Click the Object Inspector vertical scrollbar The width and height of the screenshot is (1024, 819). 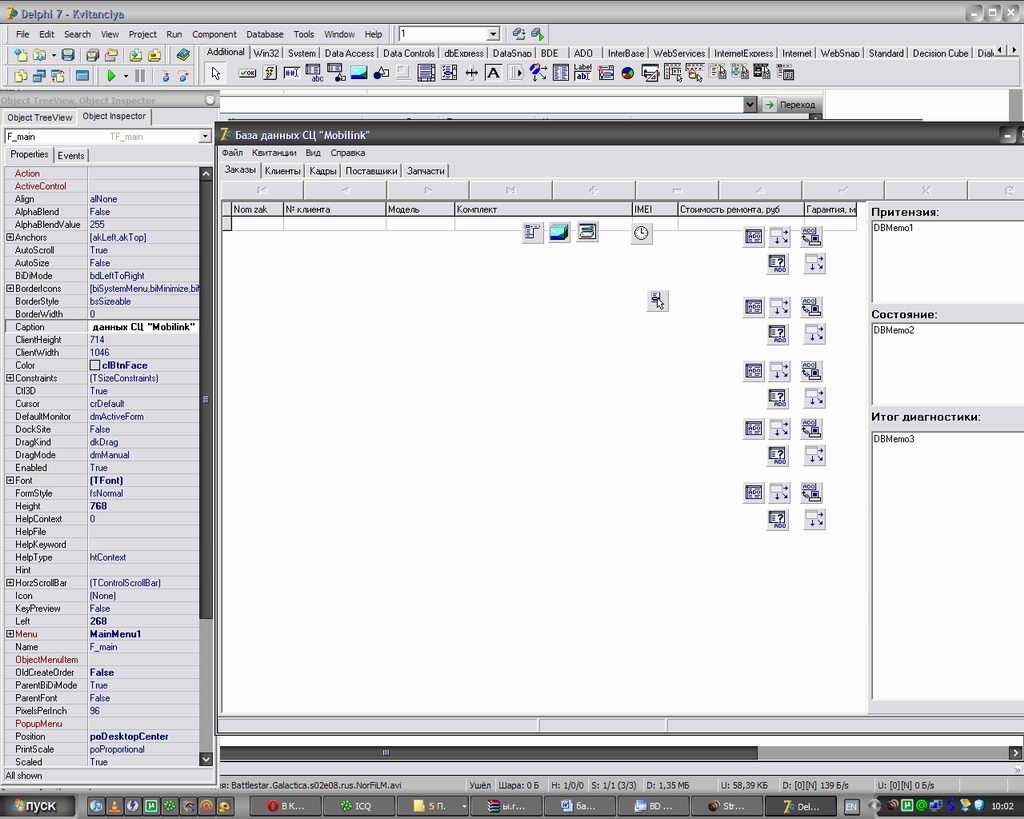[206, 398]
